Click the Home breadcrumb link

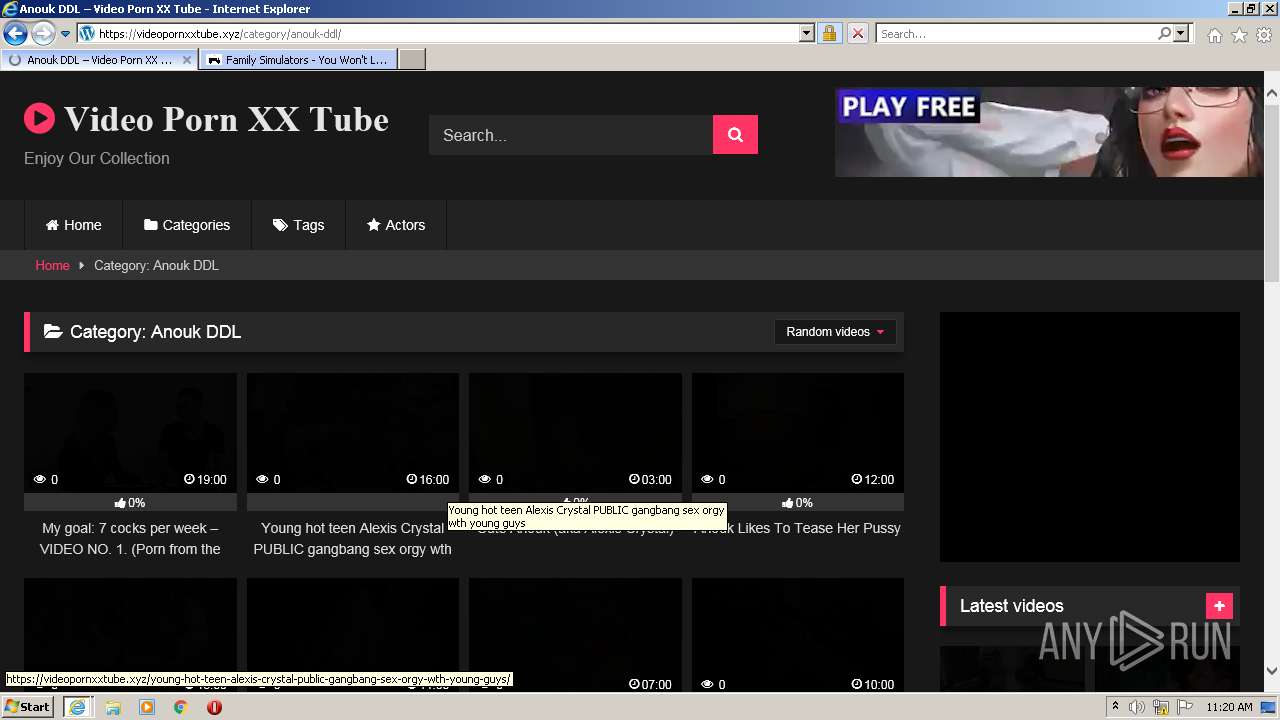[x=52, y=265]
